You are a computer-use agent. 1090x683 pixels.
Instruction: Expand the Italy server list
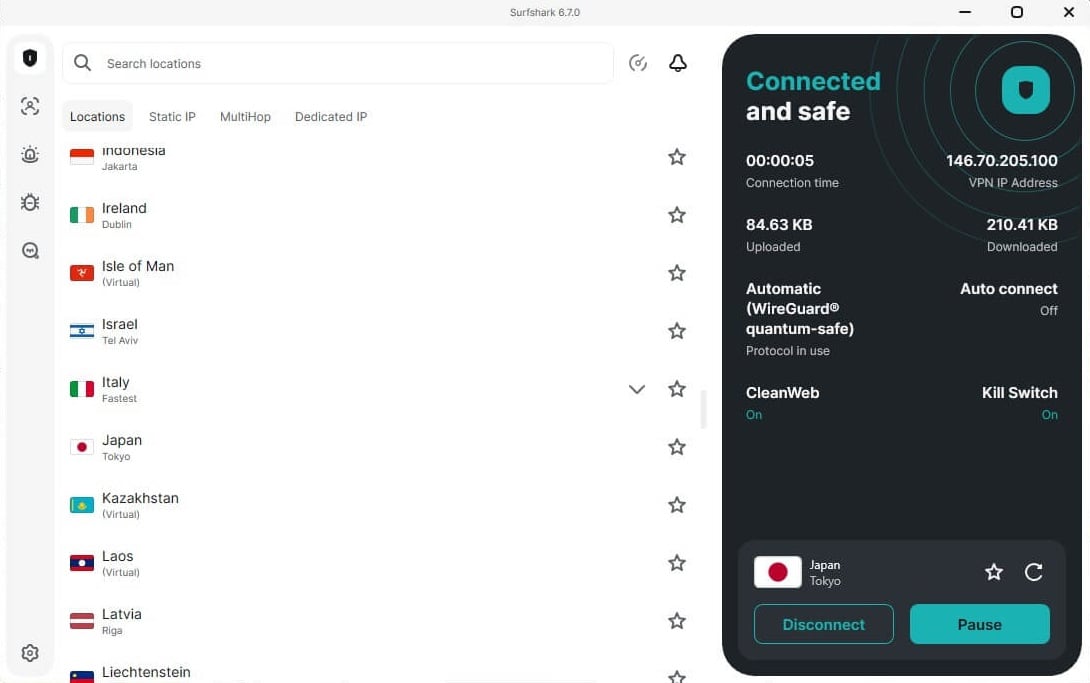(637, 389)
